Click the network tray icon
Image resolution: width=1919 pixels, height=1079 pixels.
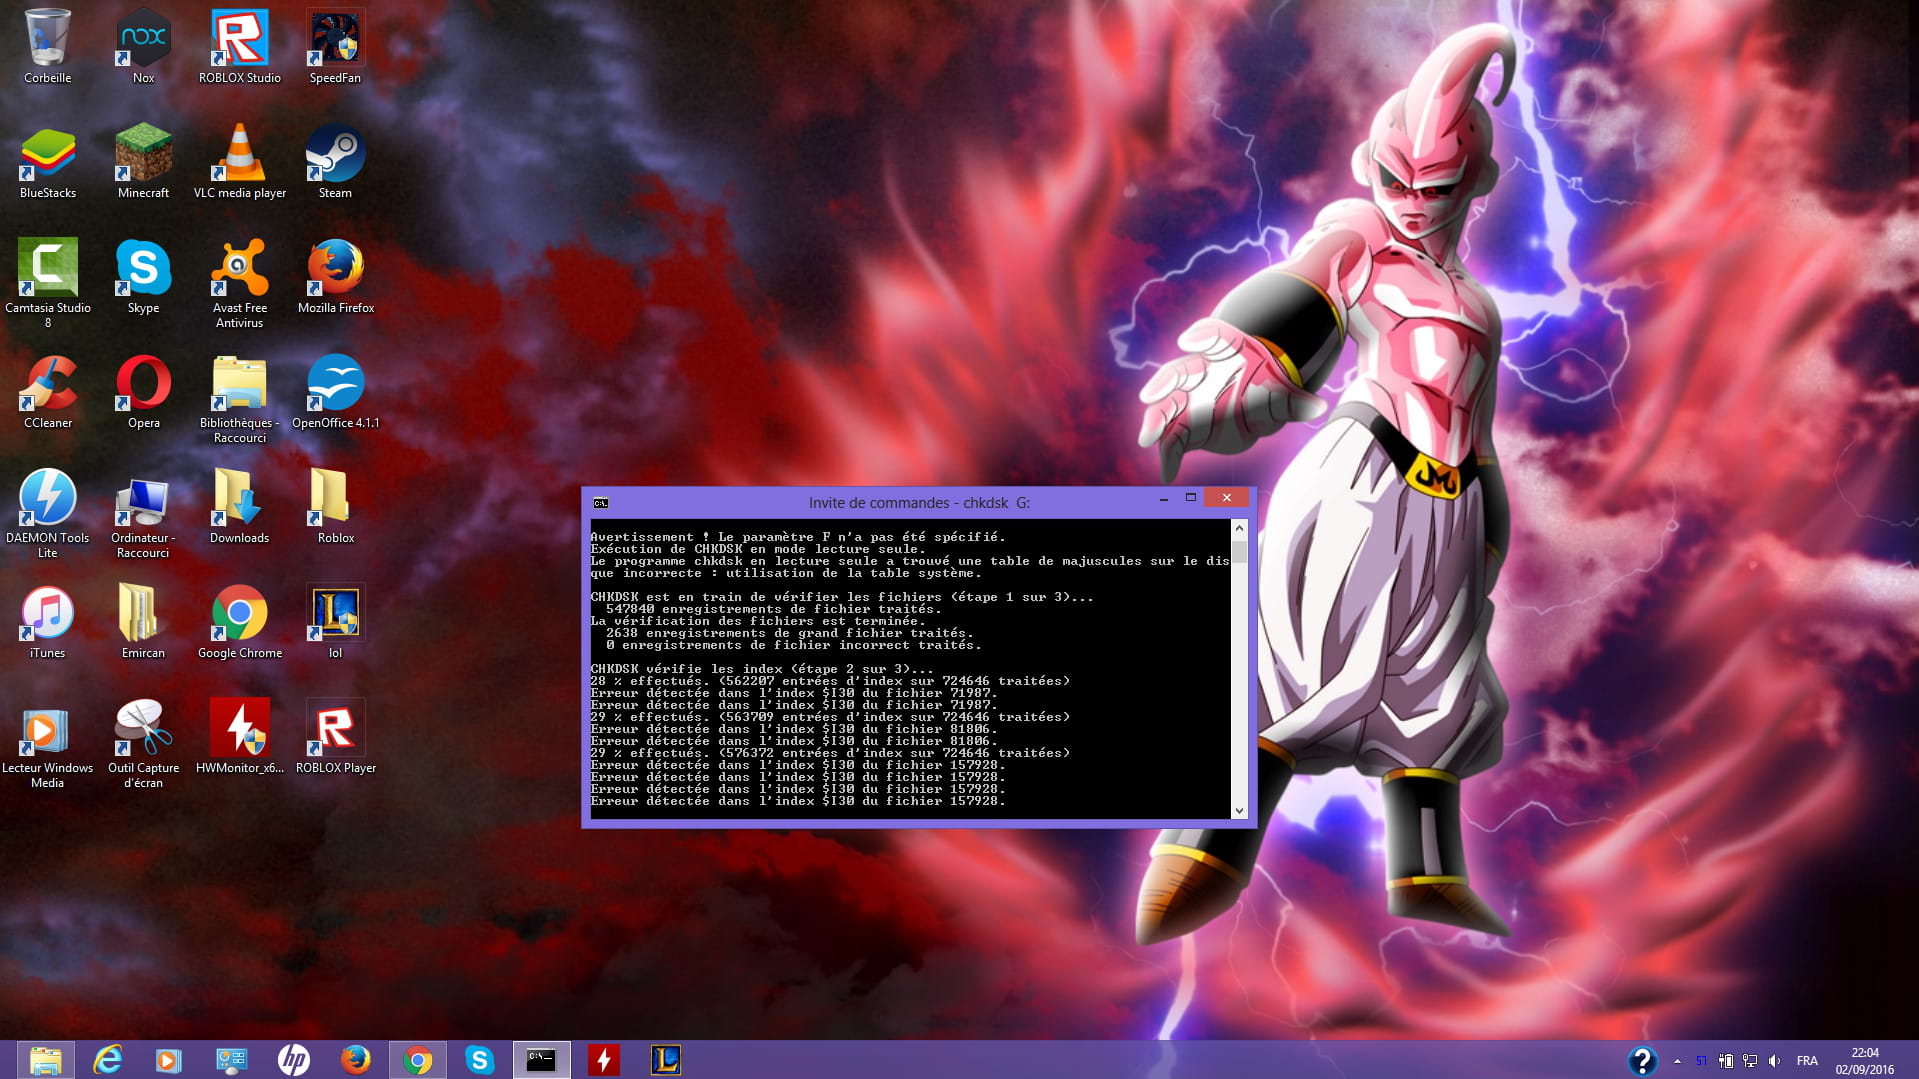tap(1750, 1061)
